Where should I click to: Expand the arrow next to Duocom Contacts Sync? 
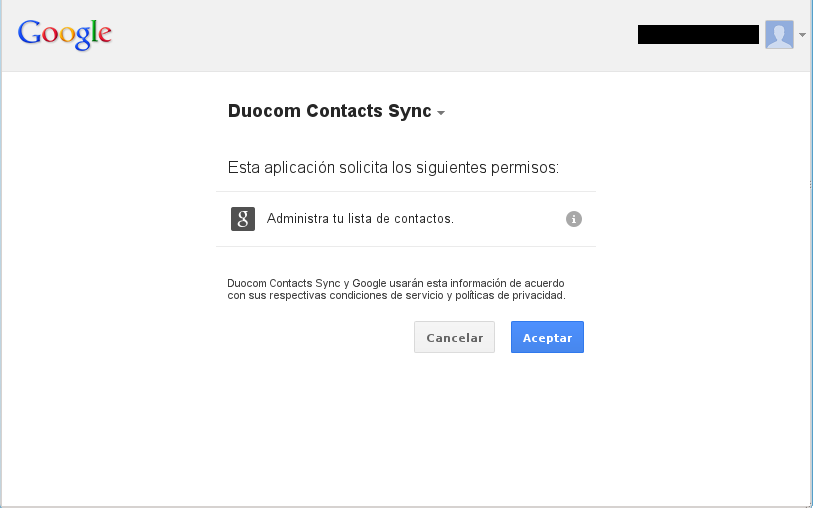point(441,113)
